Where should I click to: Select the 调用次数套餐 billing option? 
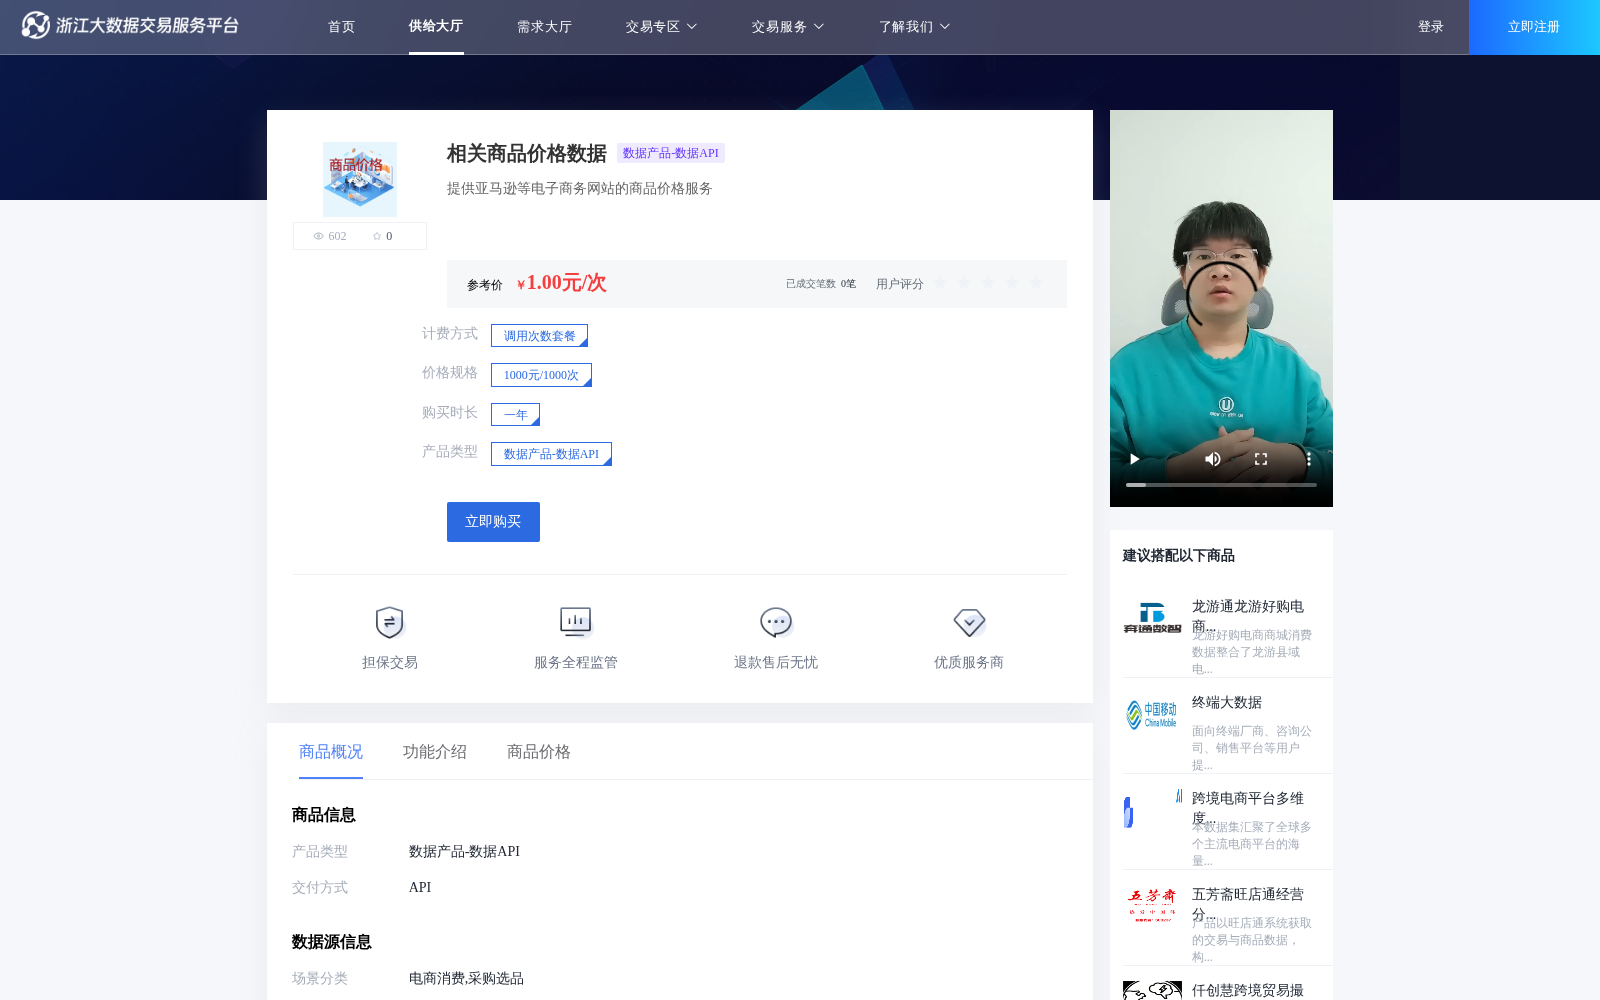[539, 336]
